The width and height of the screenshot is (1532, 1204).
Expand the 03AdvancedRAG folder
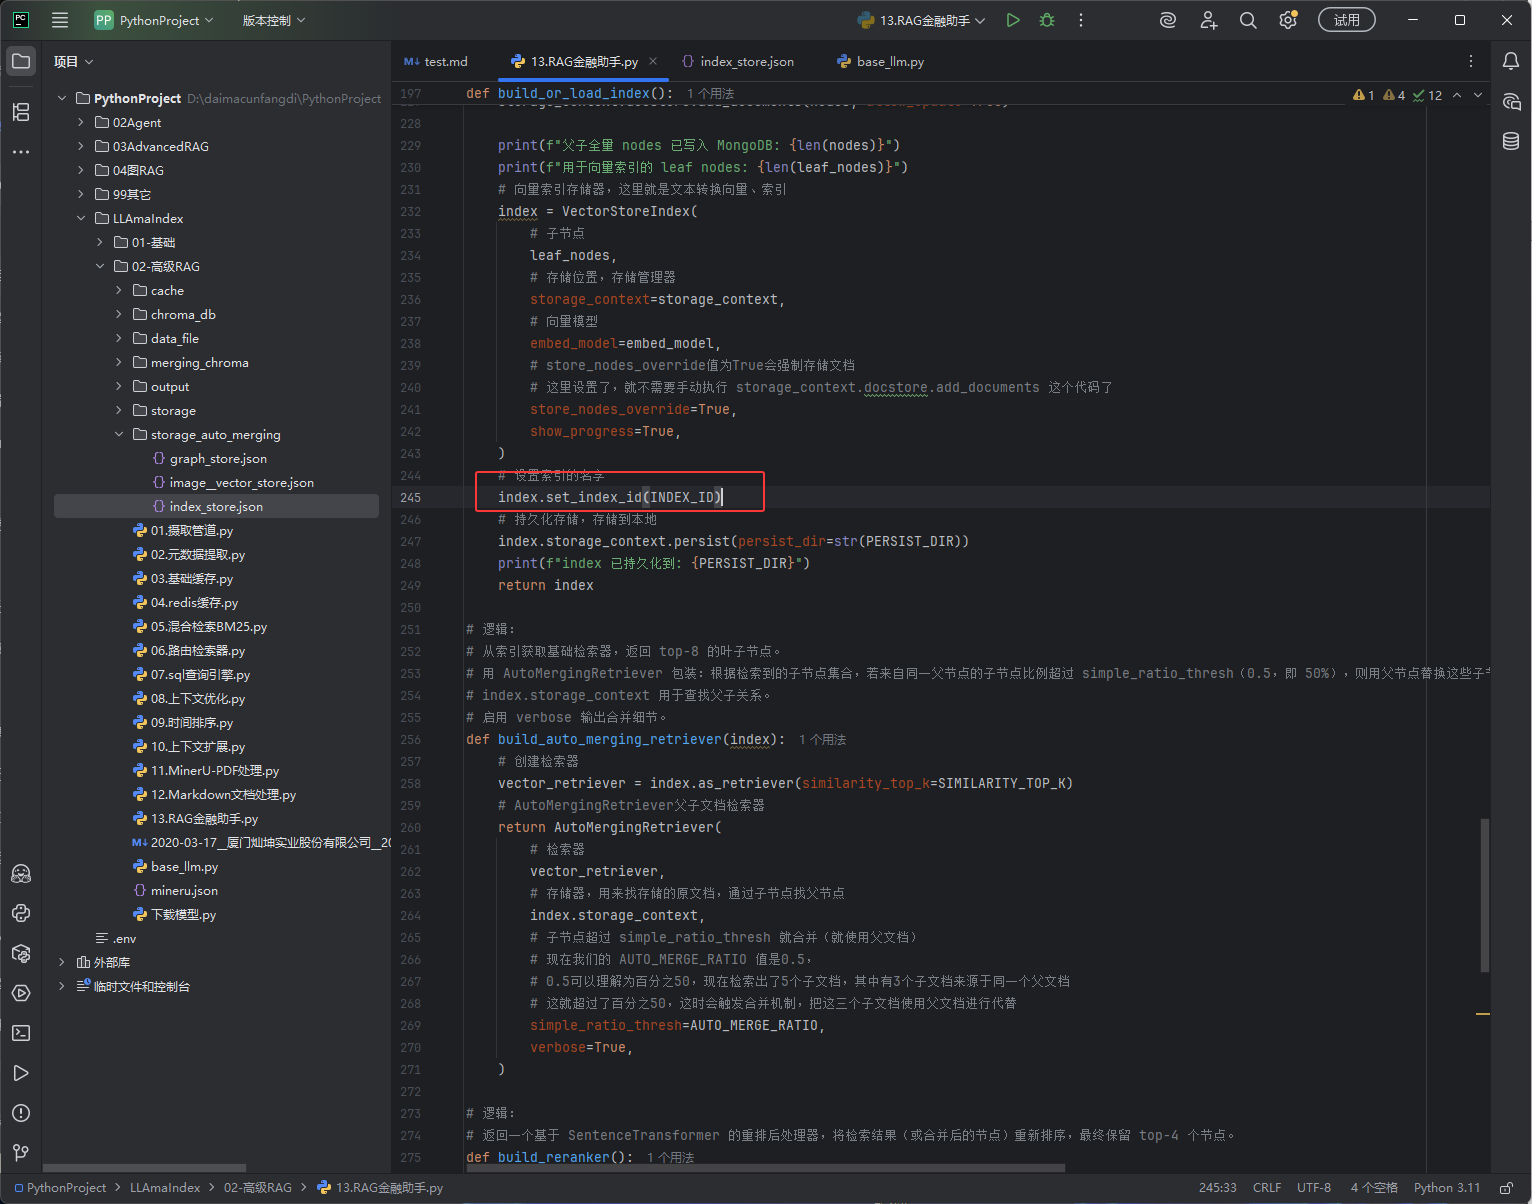pyautogui.click(x=81, y=146)
